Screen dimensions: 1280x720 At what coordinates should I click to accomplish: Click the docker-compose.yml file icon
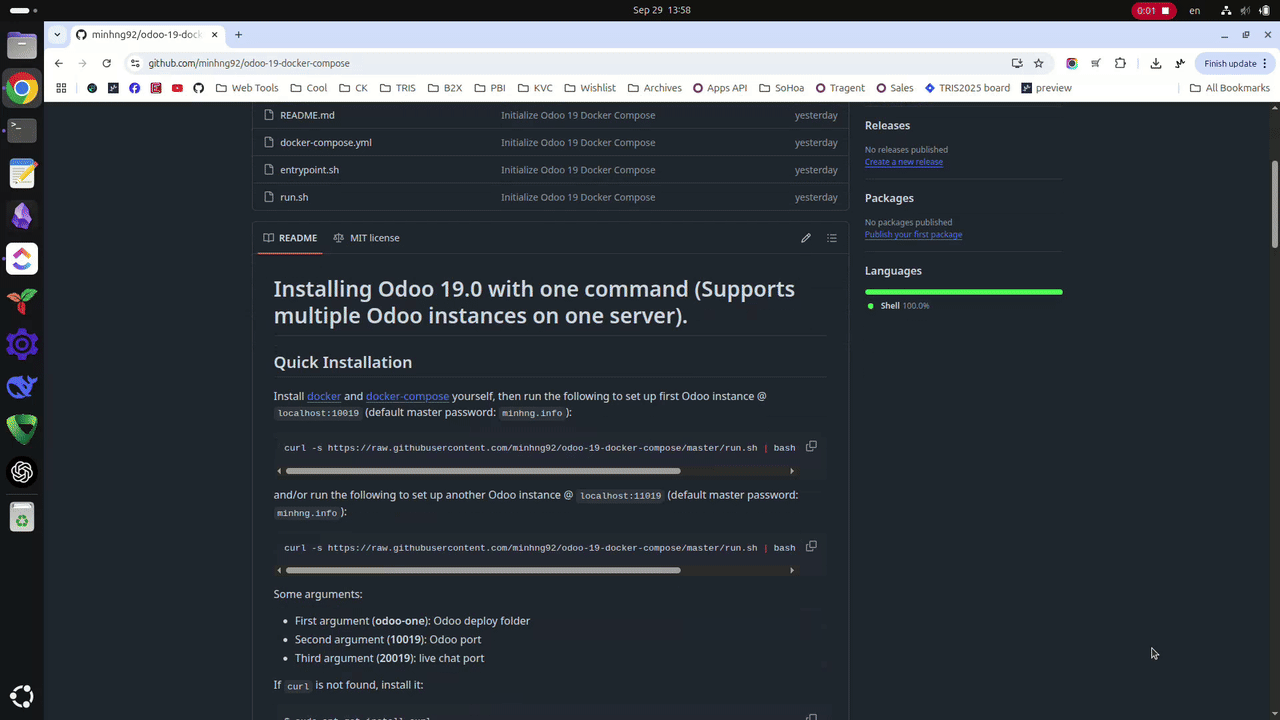click(268, 142)
